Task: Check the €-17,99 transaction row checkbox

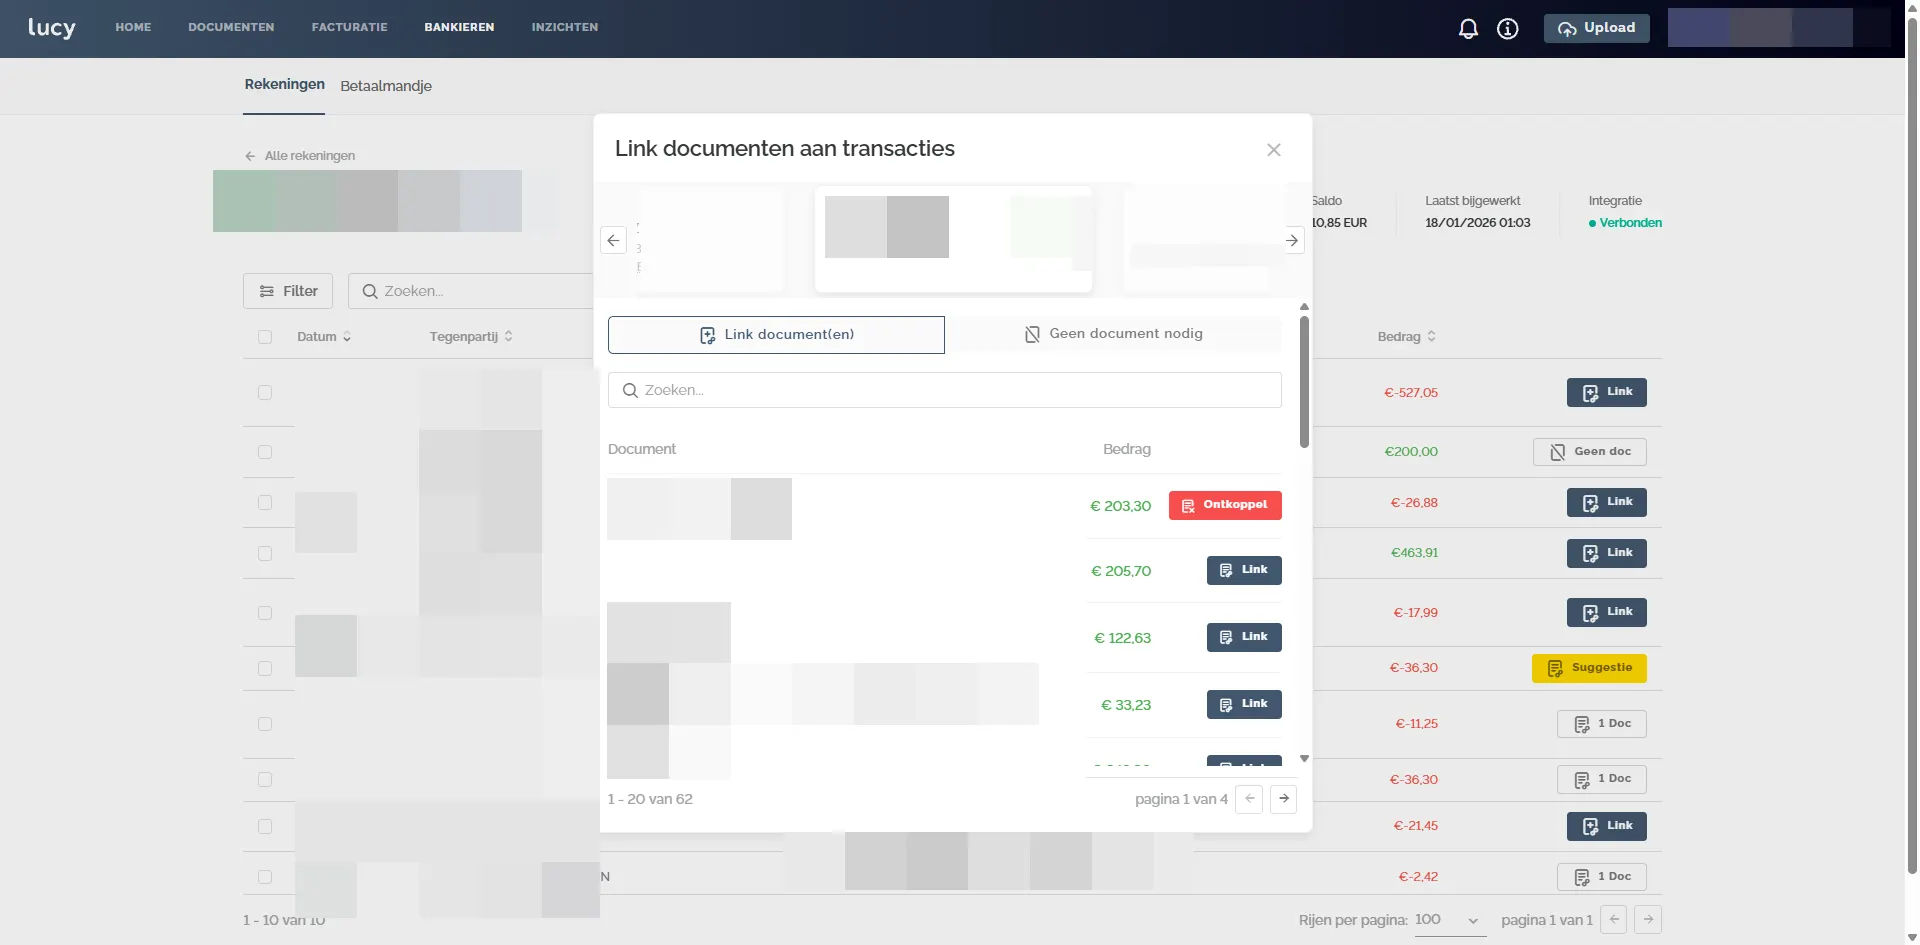Action: click(265, 613)
